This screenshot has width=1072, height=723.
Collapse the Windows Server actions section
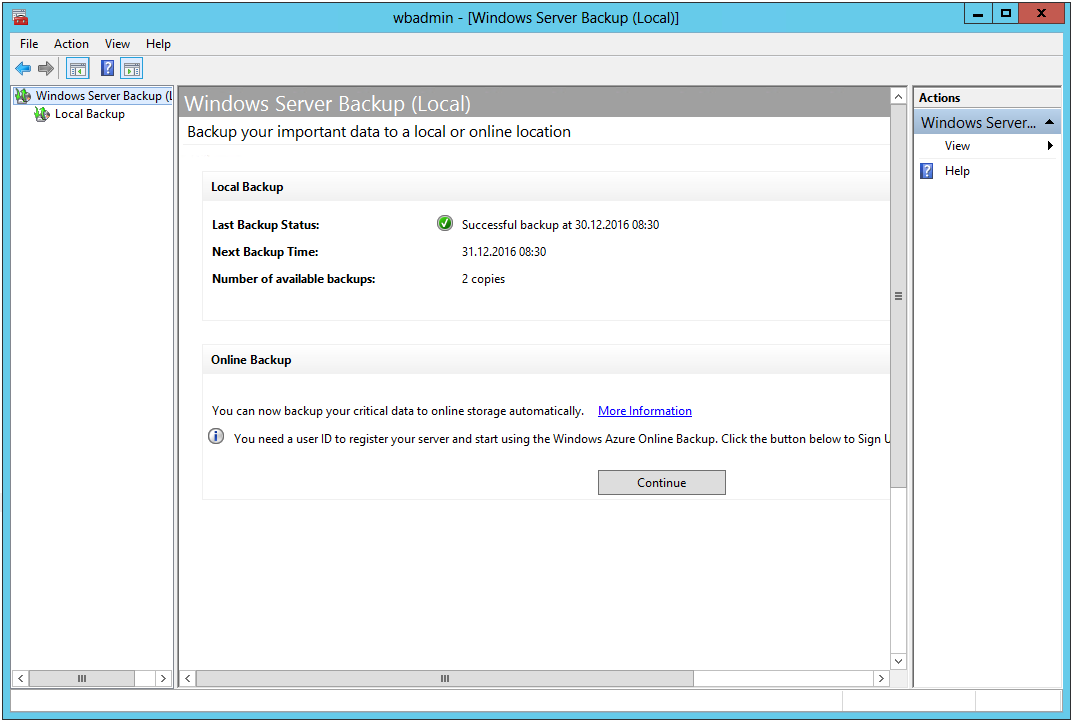[x=1049, y=122]
